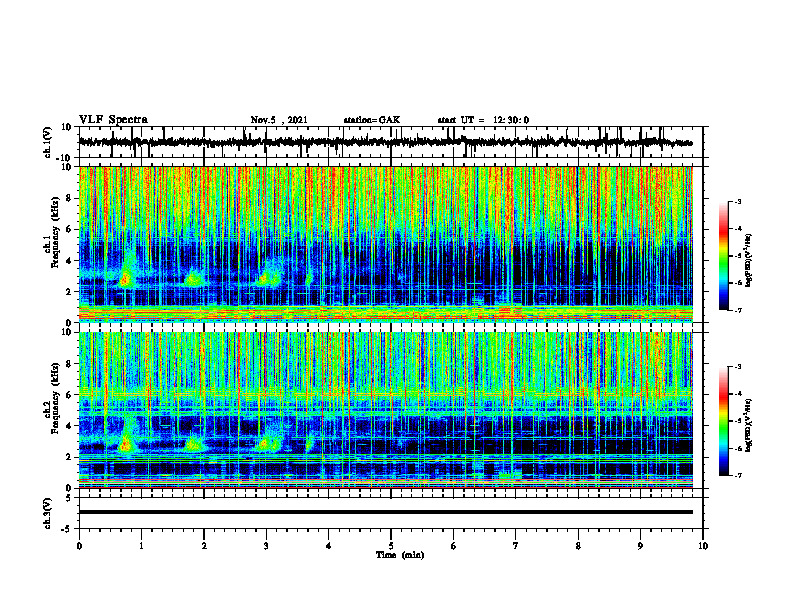Click the "7" tick label on Time axis
Viewport: 792px width, 612px height.
(x=516, y=546)
